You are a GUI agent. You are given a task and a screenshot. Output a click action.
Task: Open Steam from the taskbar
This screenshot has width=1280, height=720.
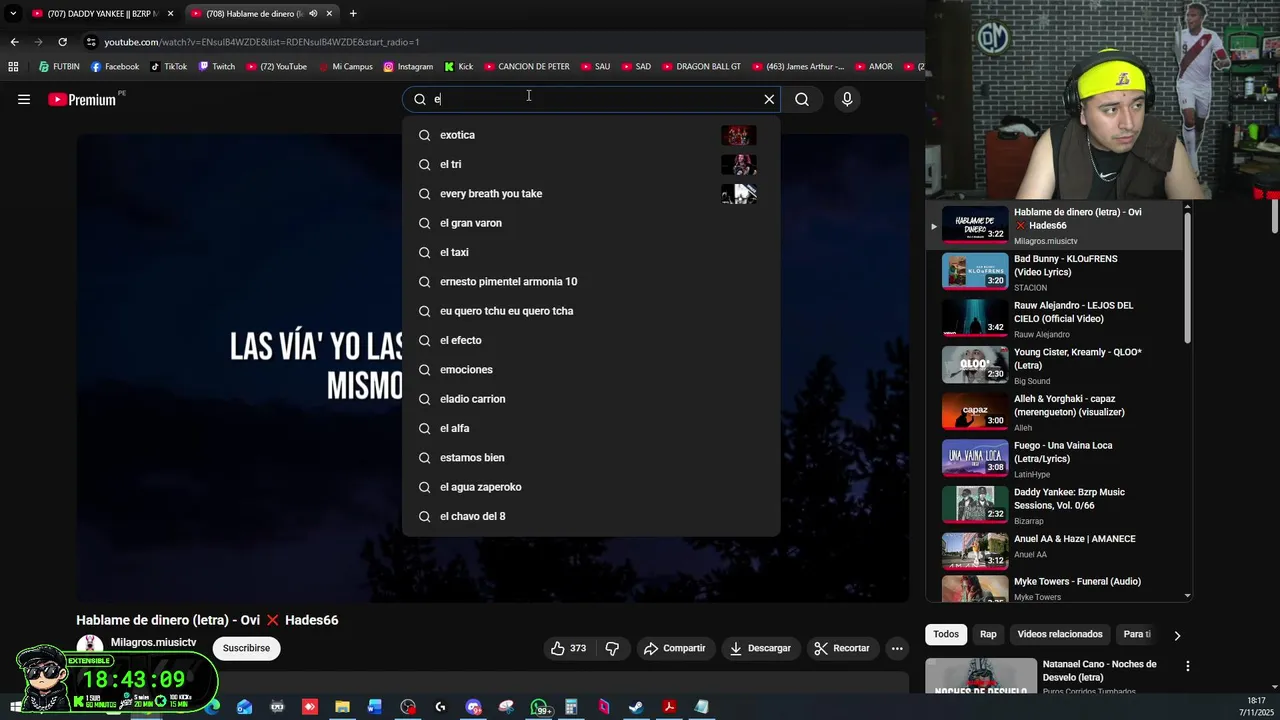[x=636, y=707]
